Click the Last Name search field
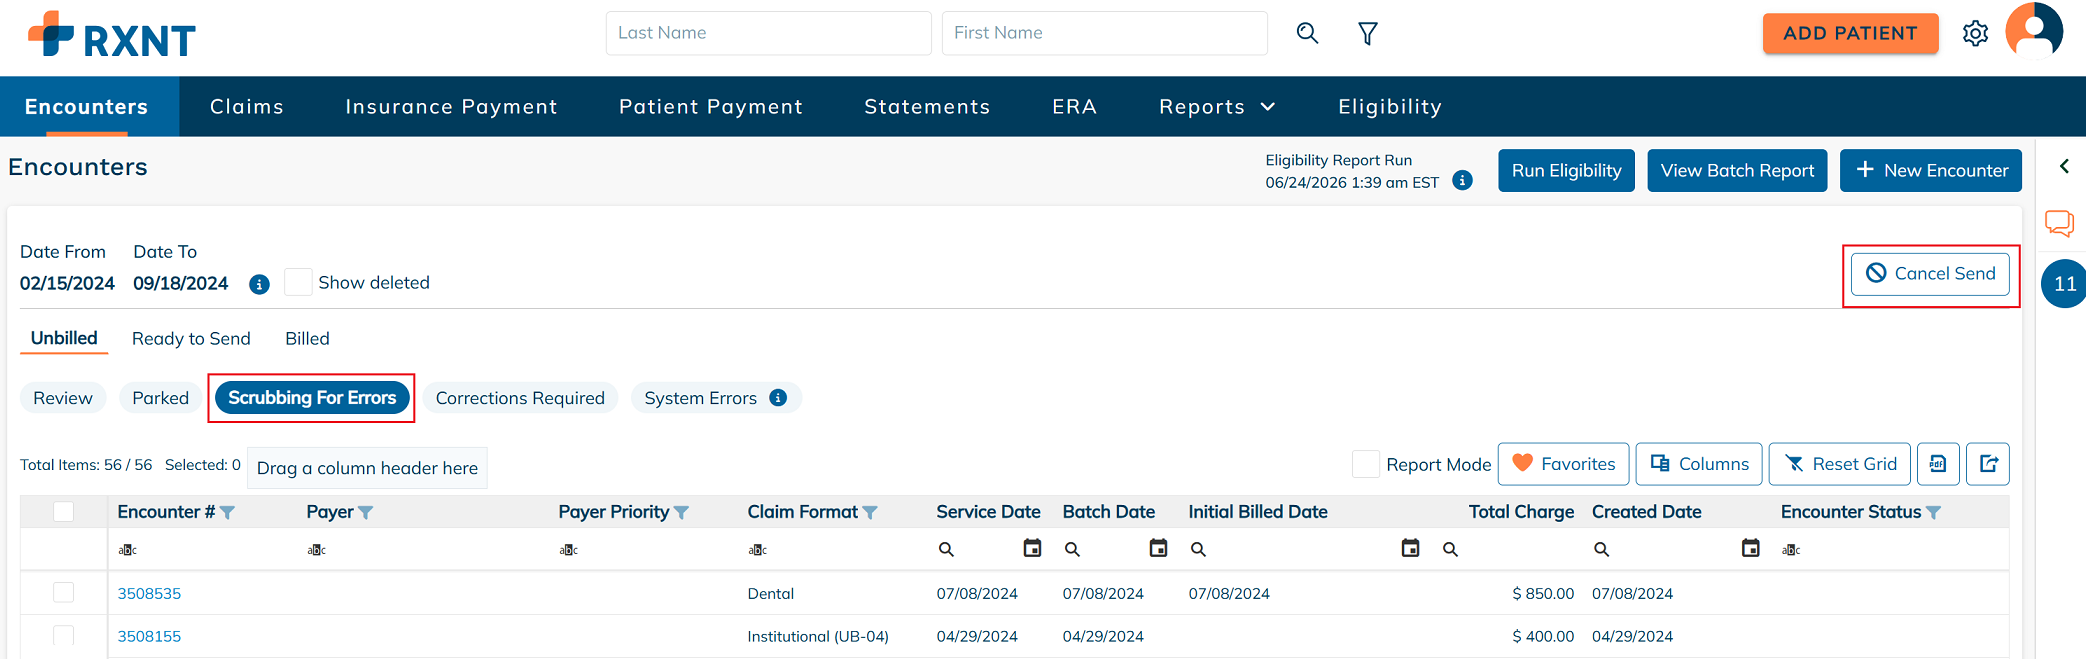Image resolution: width=2086 pixels, height=659 pixels. 768,33
